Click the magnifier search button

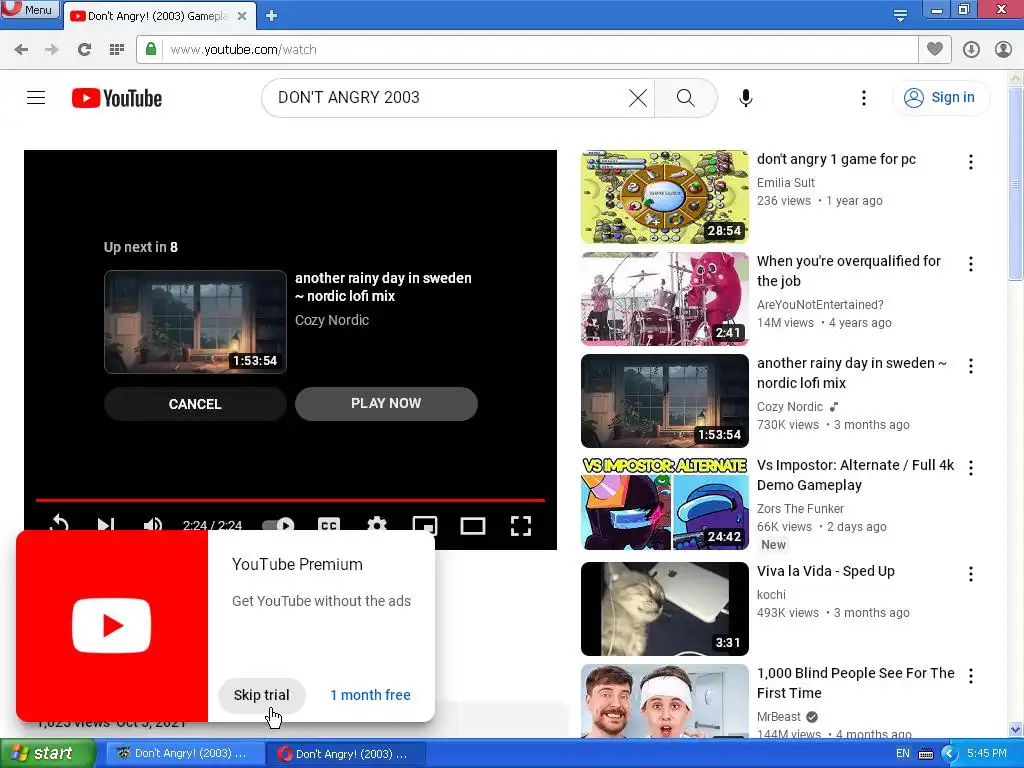pyautogui.click(x=686, y=98)
